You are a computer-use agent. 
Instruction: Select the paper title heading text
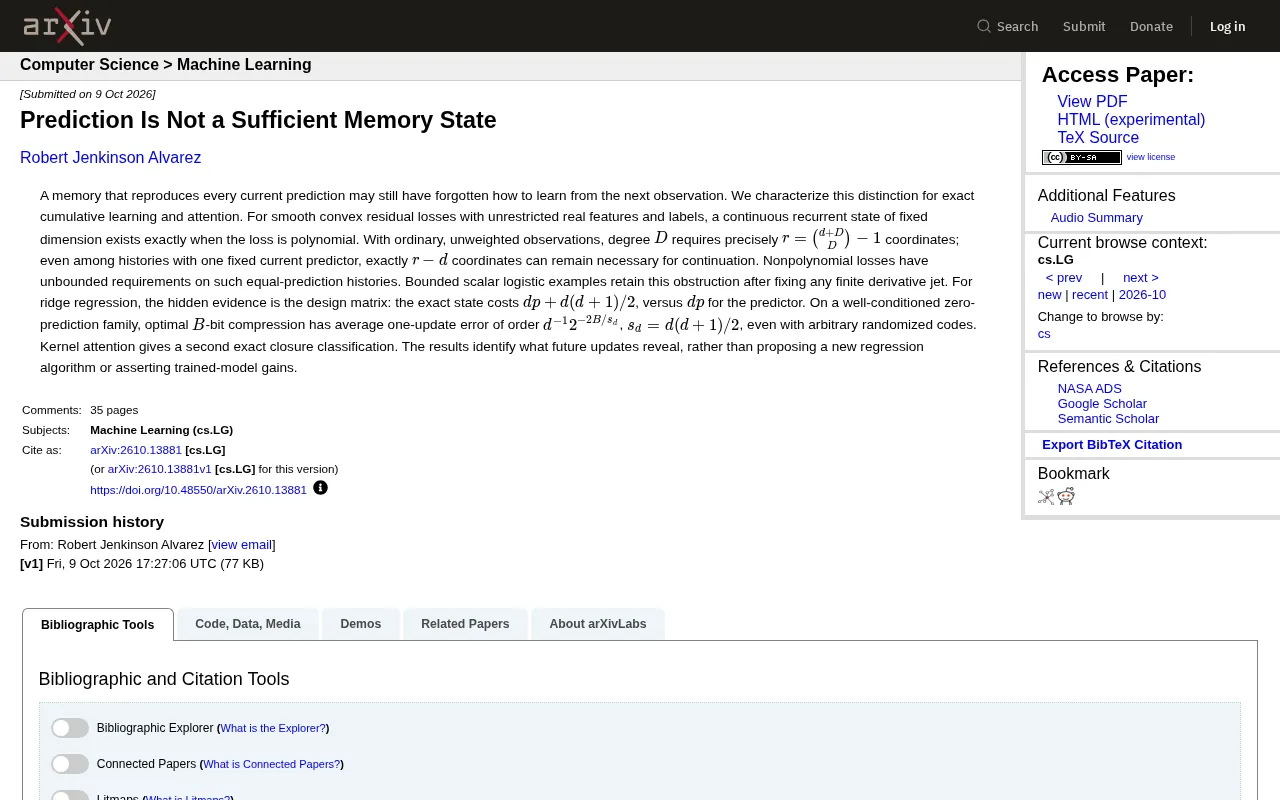point(258,120)
